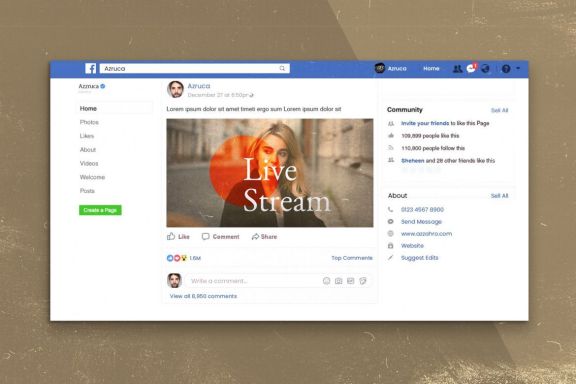Open Videos in the left menu
This screenshot has height=384, width=576.
(x=89, y=163)
